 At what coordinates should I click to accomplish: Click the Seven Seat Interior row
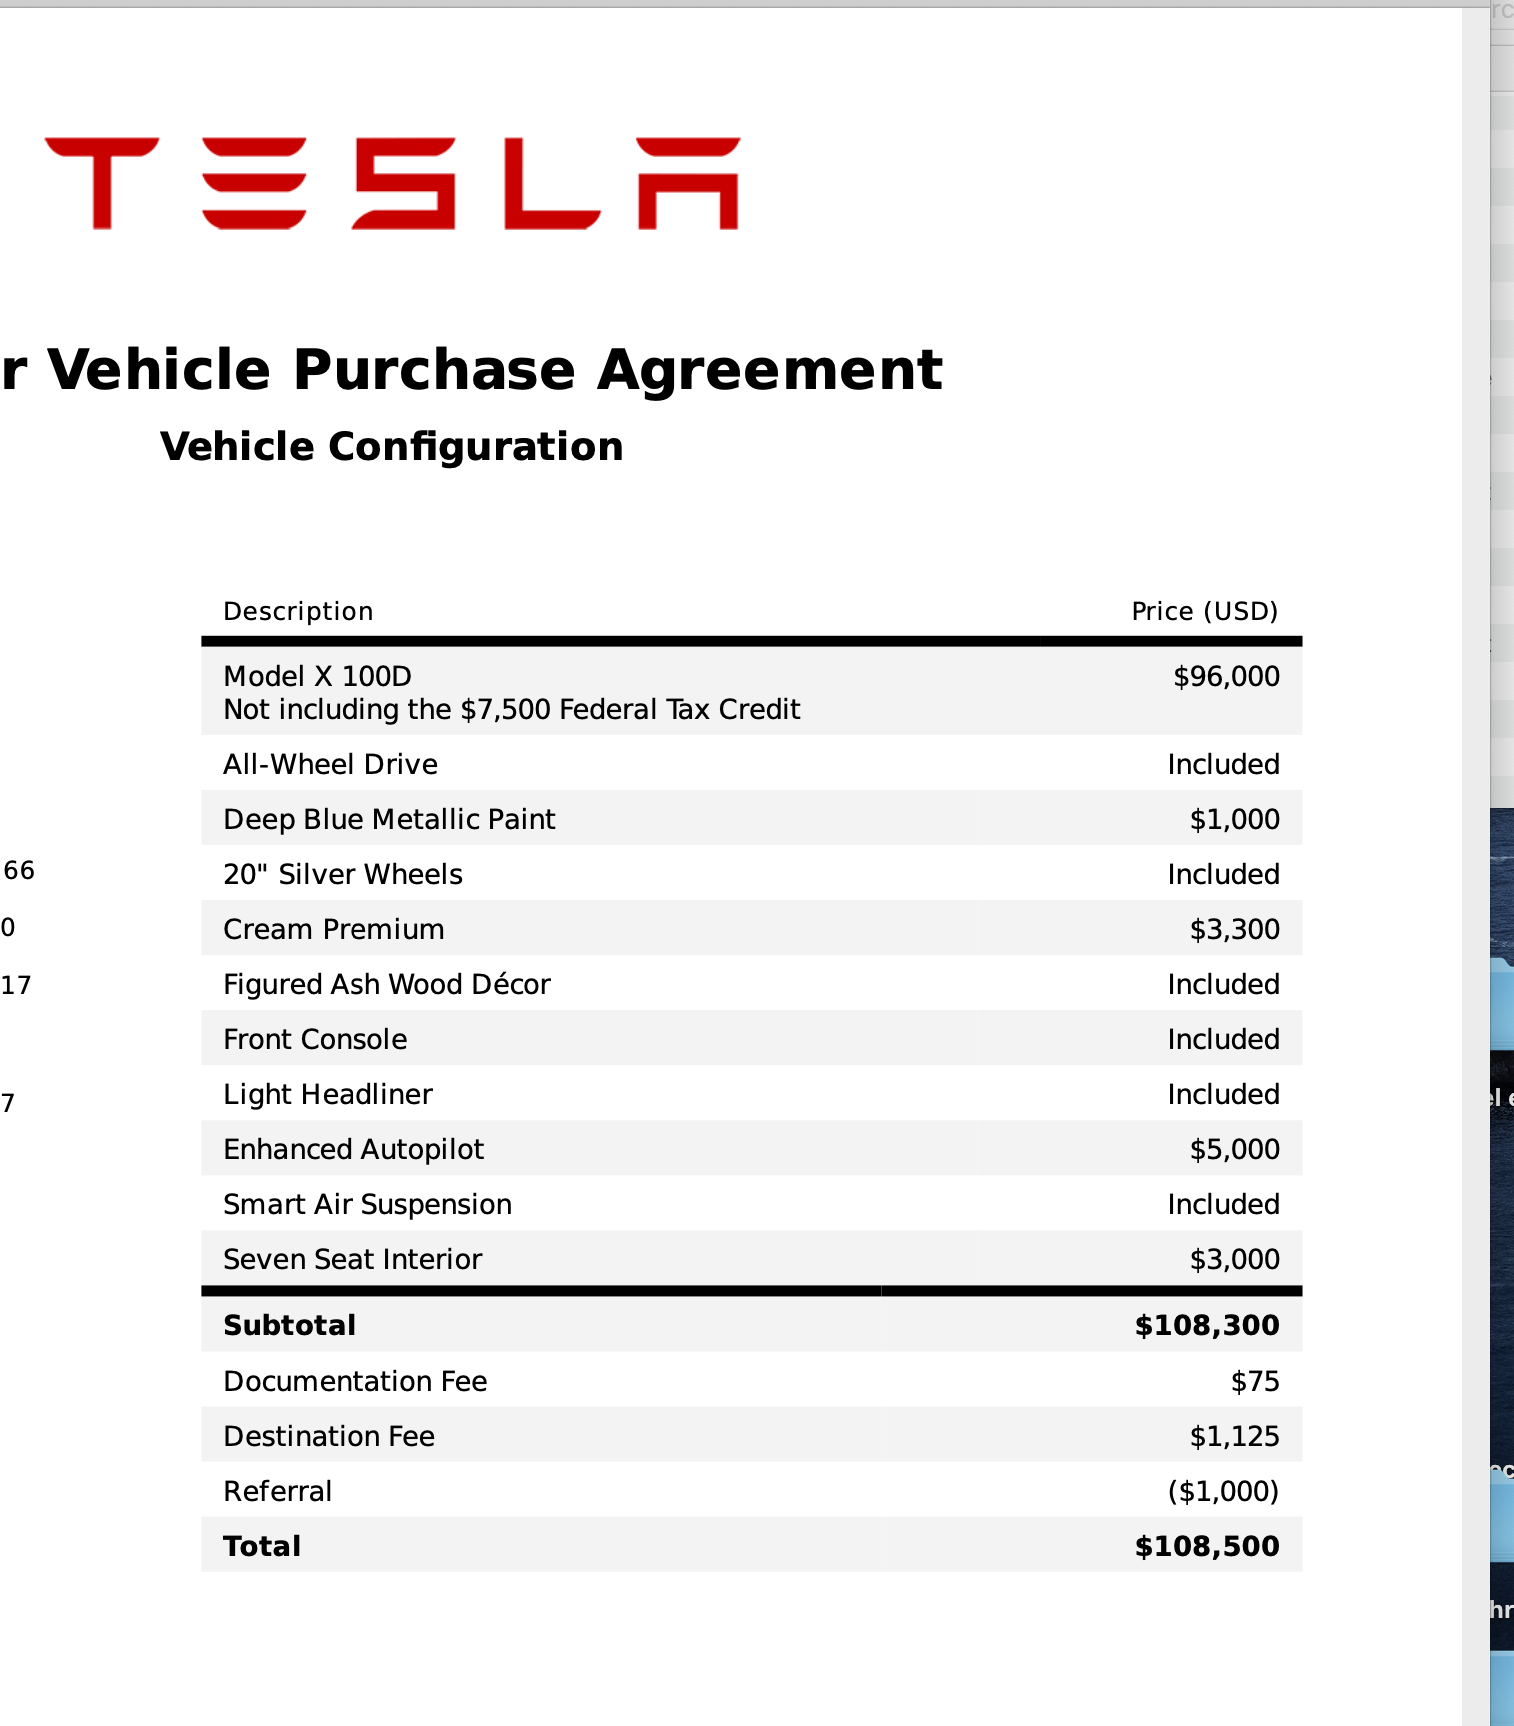point(352,1259)
